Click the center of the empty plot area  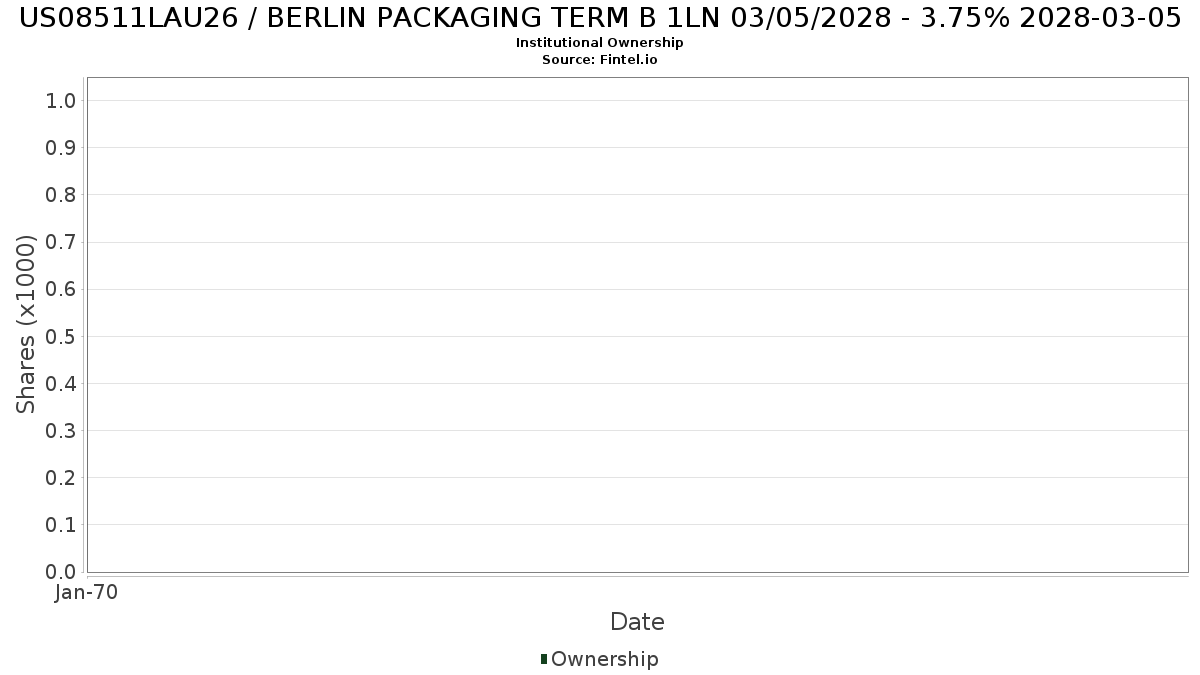637,325
